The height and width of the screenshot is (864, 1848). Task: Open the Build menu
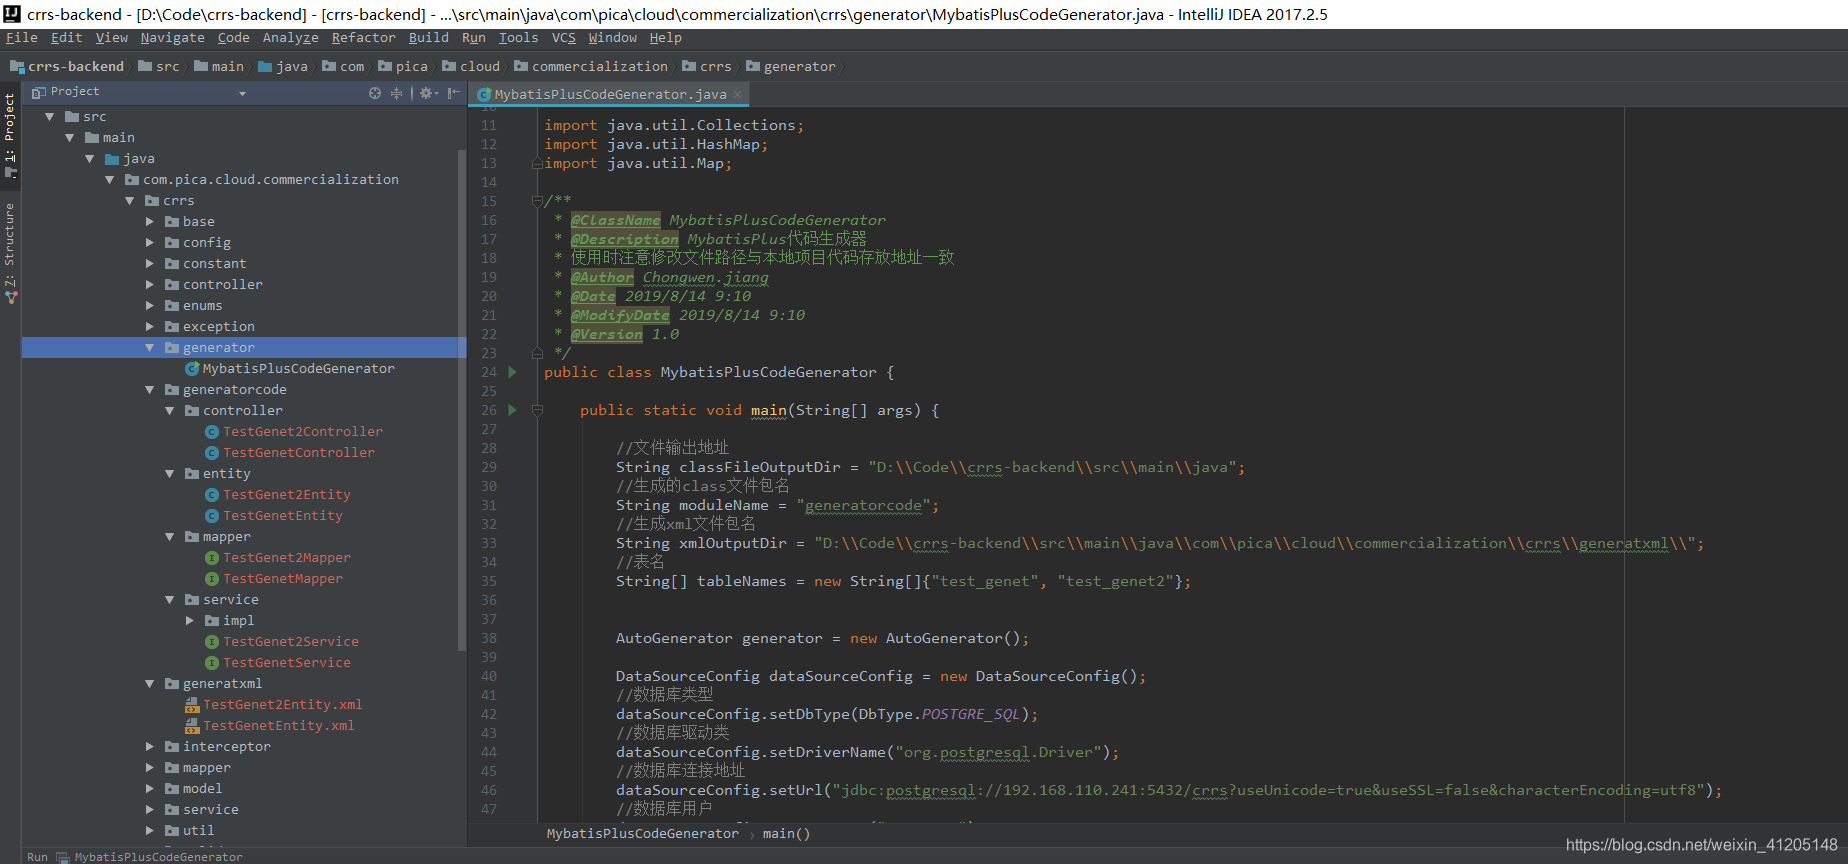click(x=428, y=38)
